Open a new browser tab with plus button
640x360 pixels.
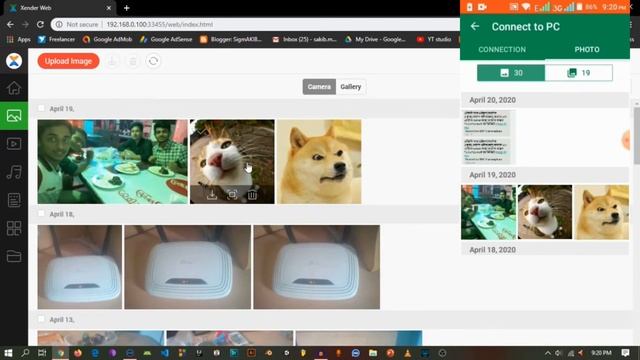127,8
